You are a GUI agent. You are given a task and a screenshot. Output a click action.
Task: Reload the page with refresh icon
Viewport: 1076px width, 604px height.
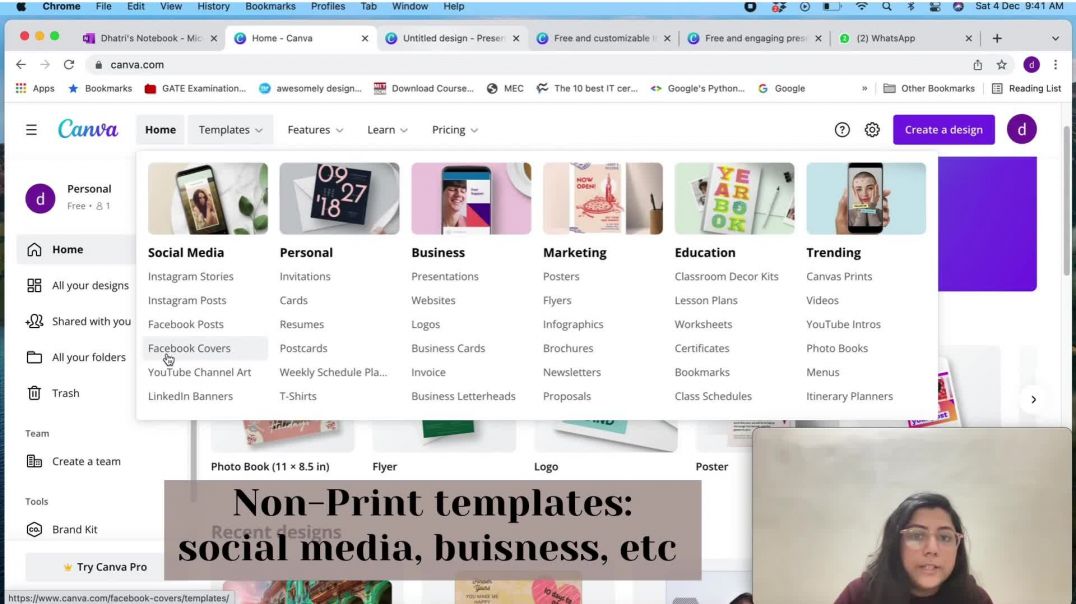coord(69,65)
